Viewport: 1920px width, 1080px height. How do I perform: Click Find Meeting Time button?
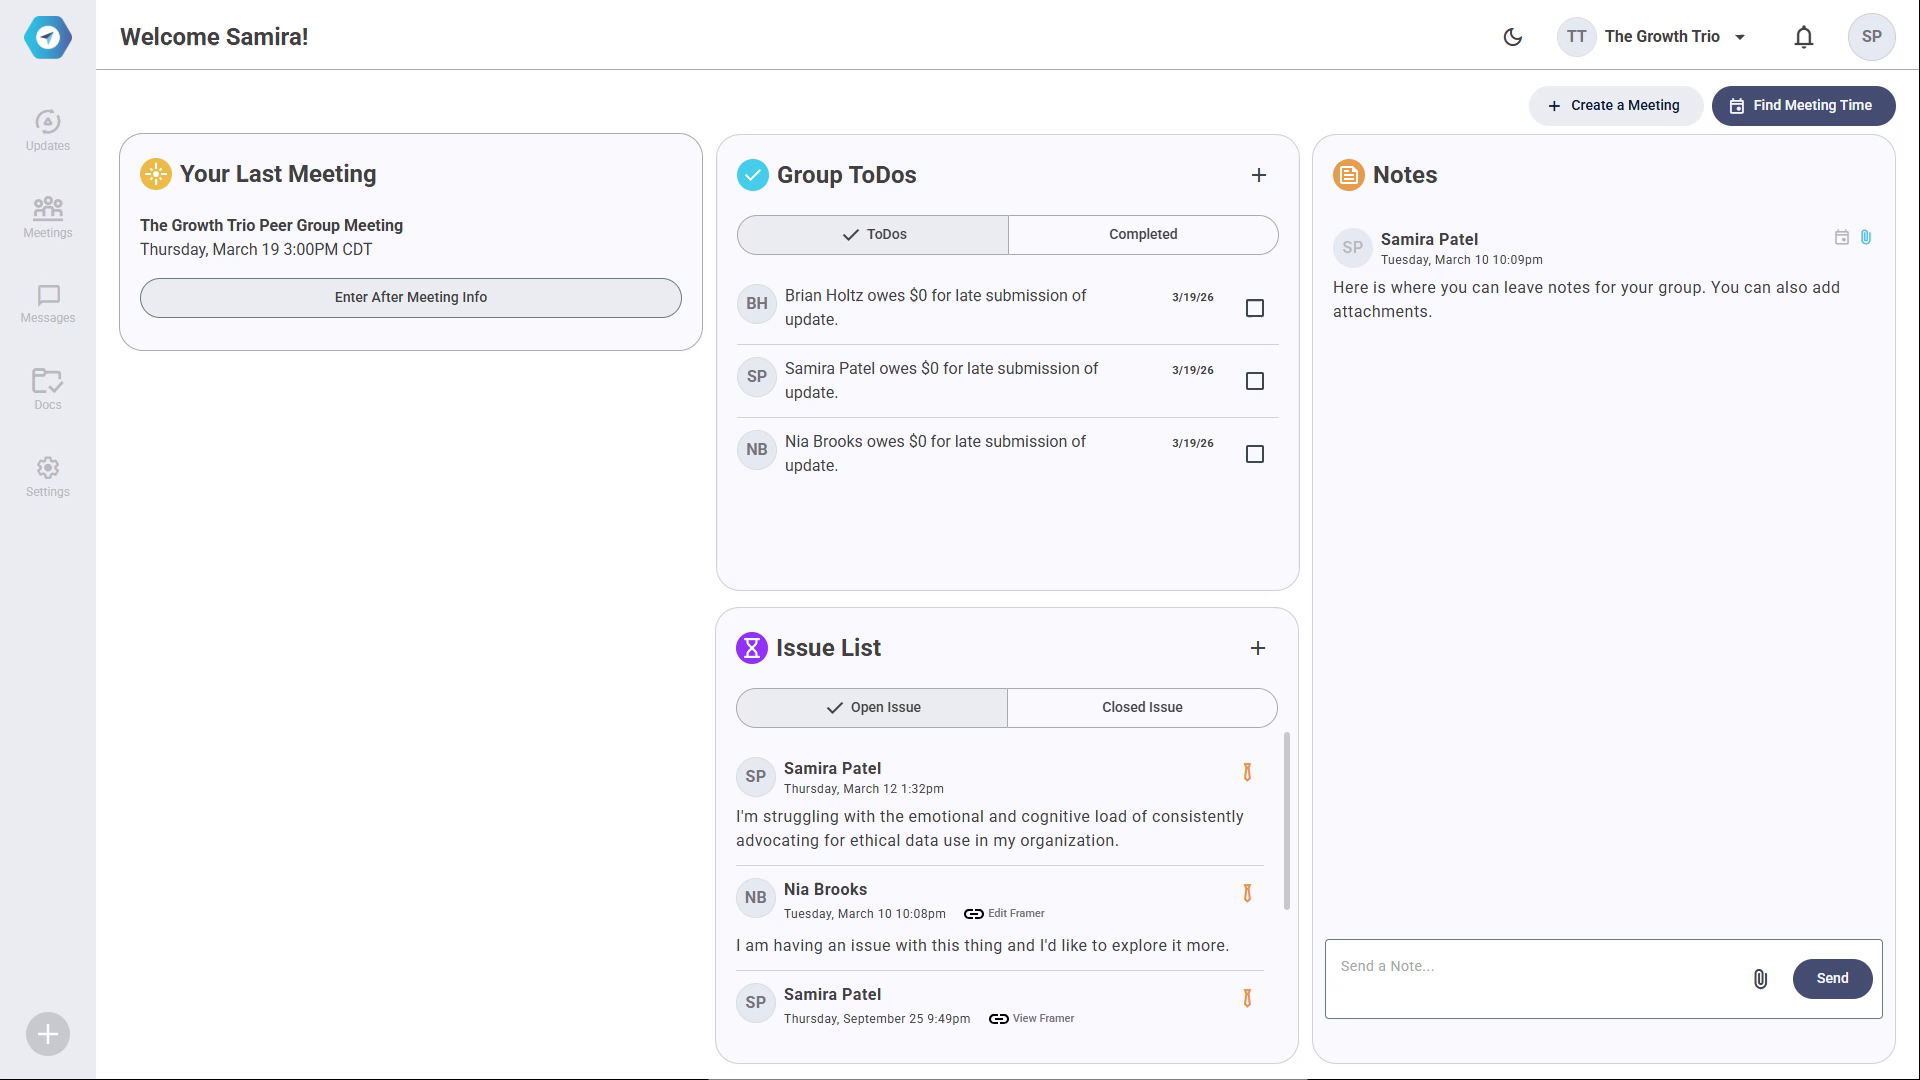1802,105
